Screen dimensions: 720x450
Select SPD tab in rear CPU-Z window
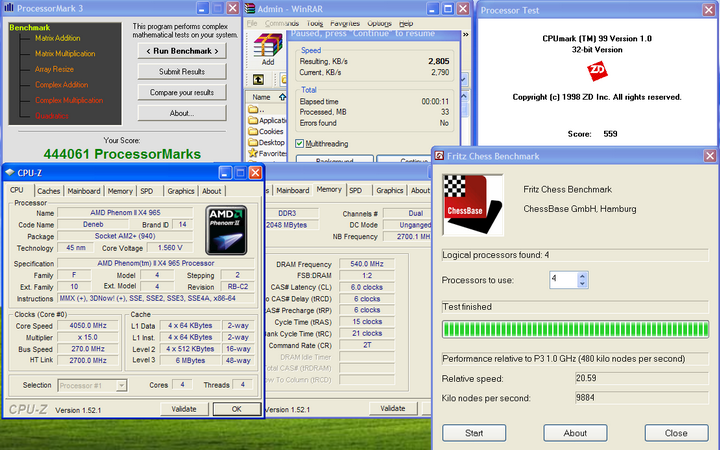355,191
